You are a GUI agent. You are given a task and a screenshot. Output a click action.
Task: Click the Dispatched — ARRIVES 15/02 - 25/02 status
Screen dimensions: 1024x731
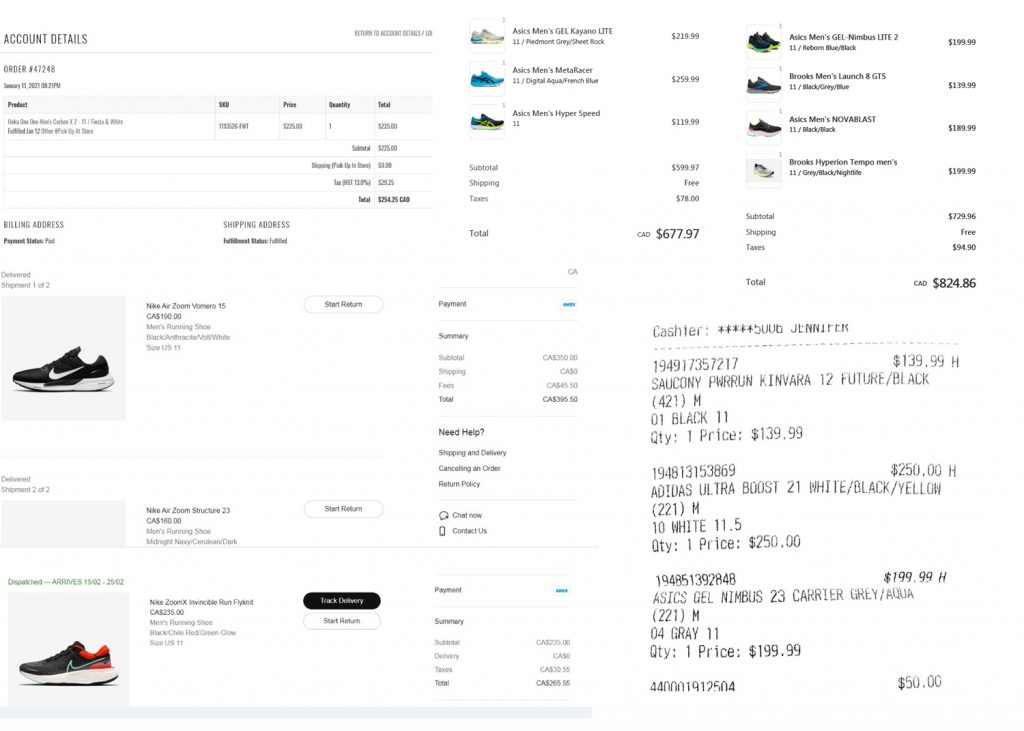[x=65, y=582]
